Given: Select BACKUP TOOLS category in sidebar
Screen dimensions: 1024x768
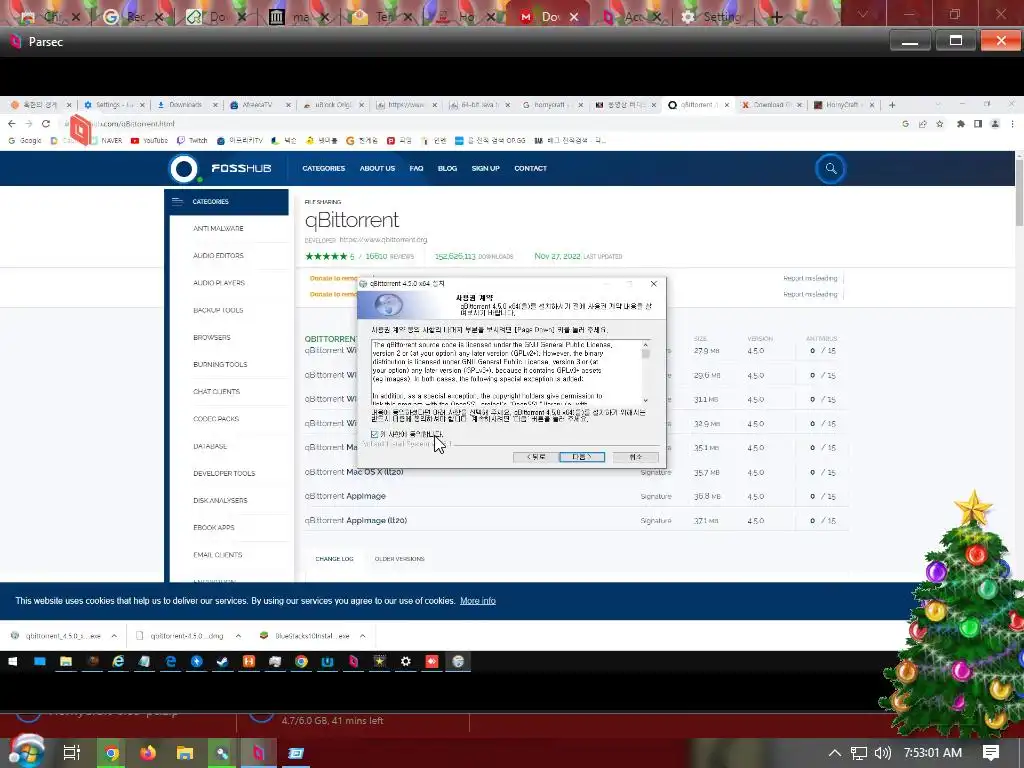Looking at the screenshot, I should pos(218,310).
